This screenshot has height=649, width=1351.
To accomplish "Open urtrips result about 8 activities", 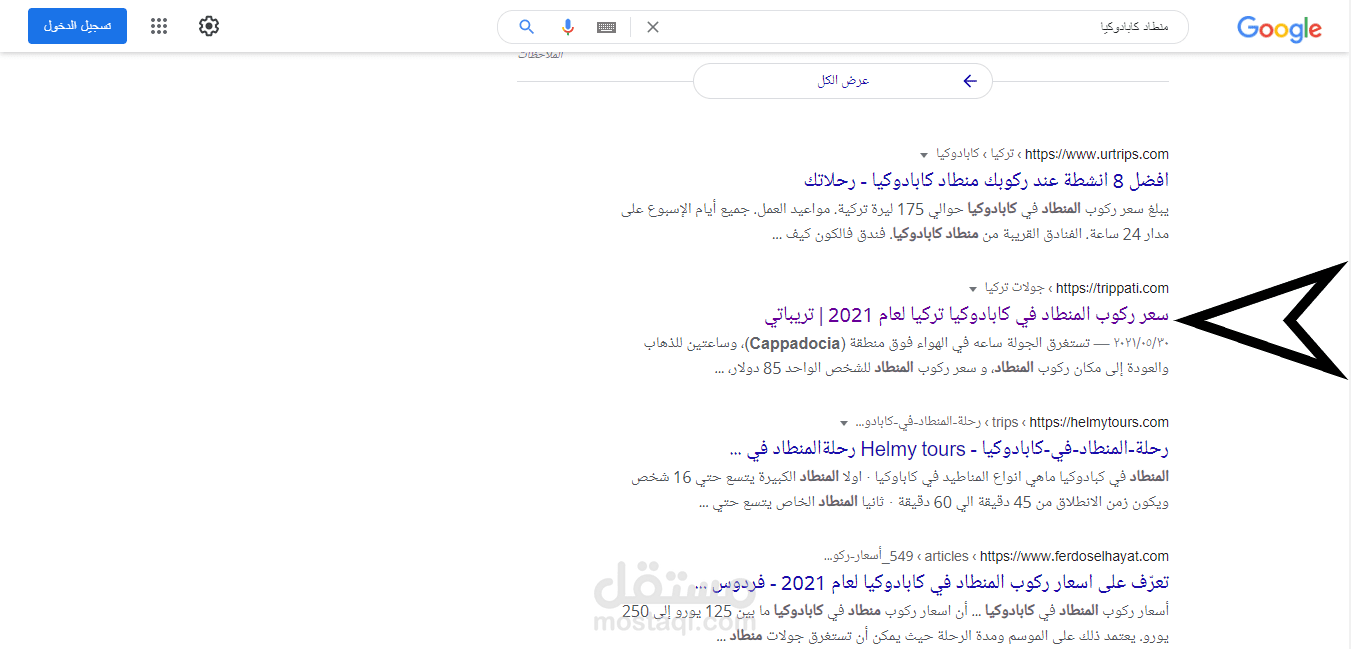I will coord(985,181).
